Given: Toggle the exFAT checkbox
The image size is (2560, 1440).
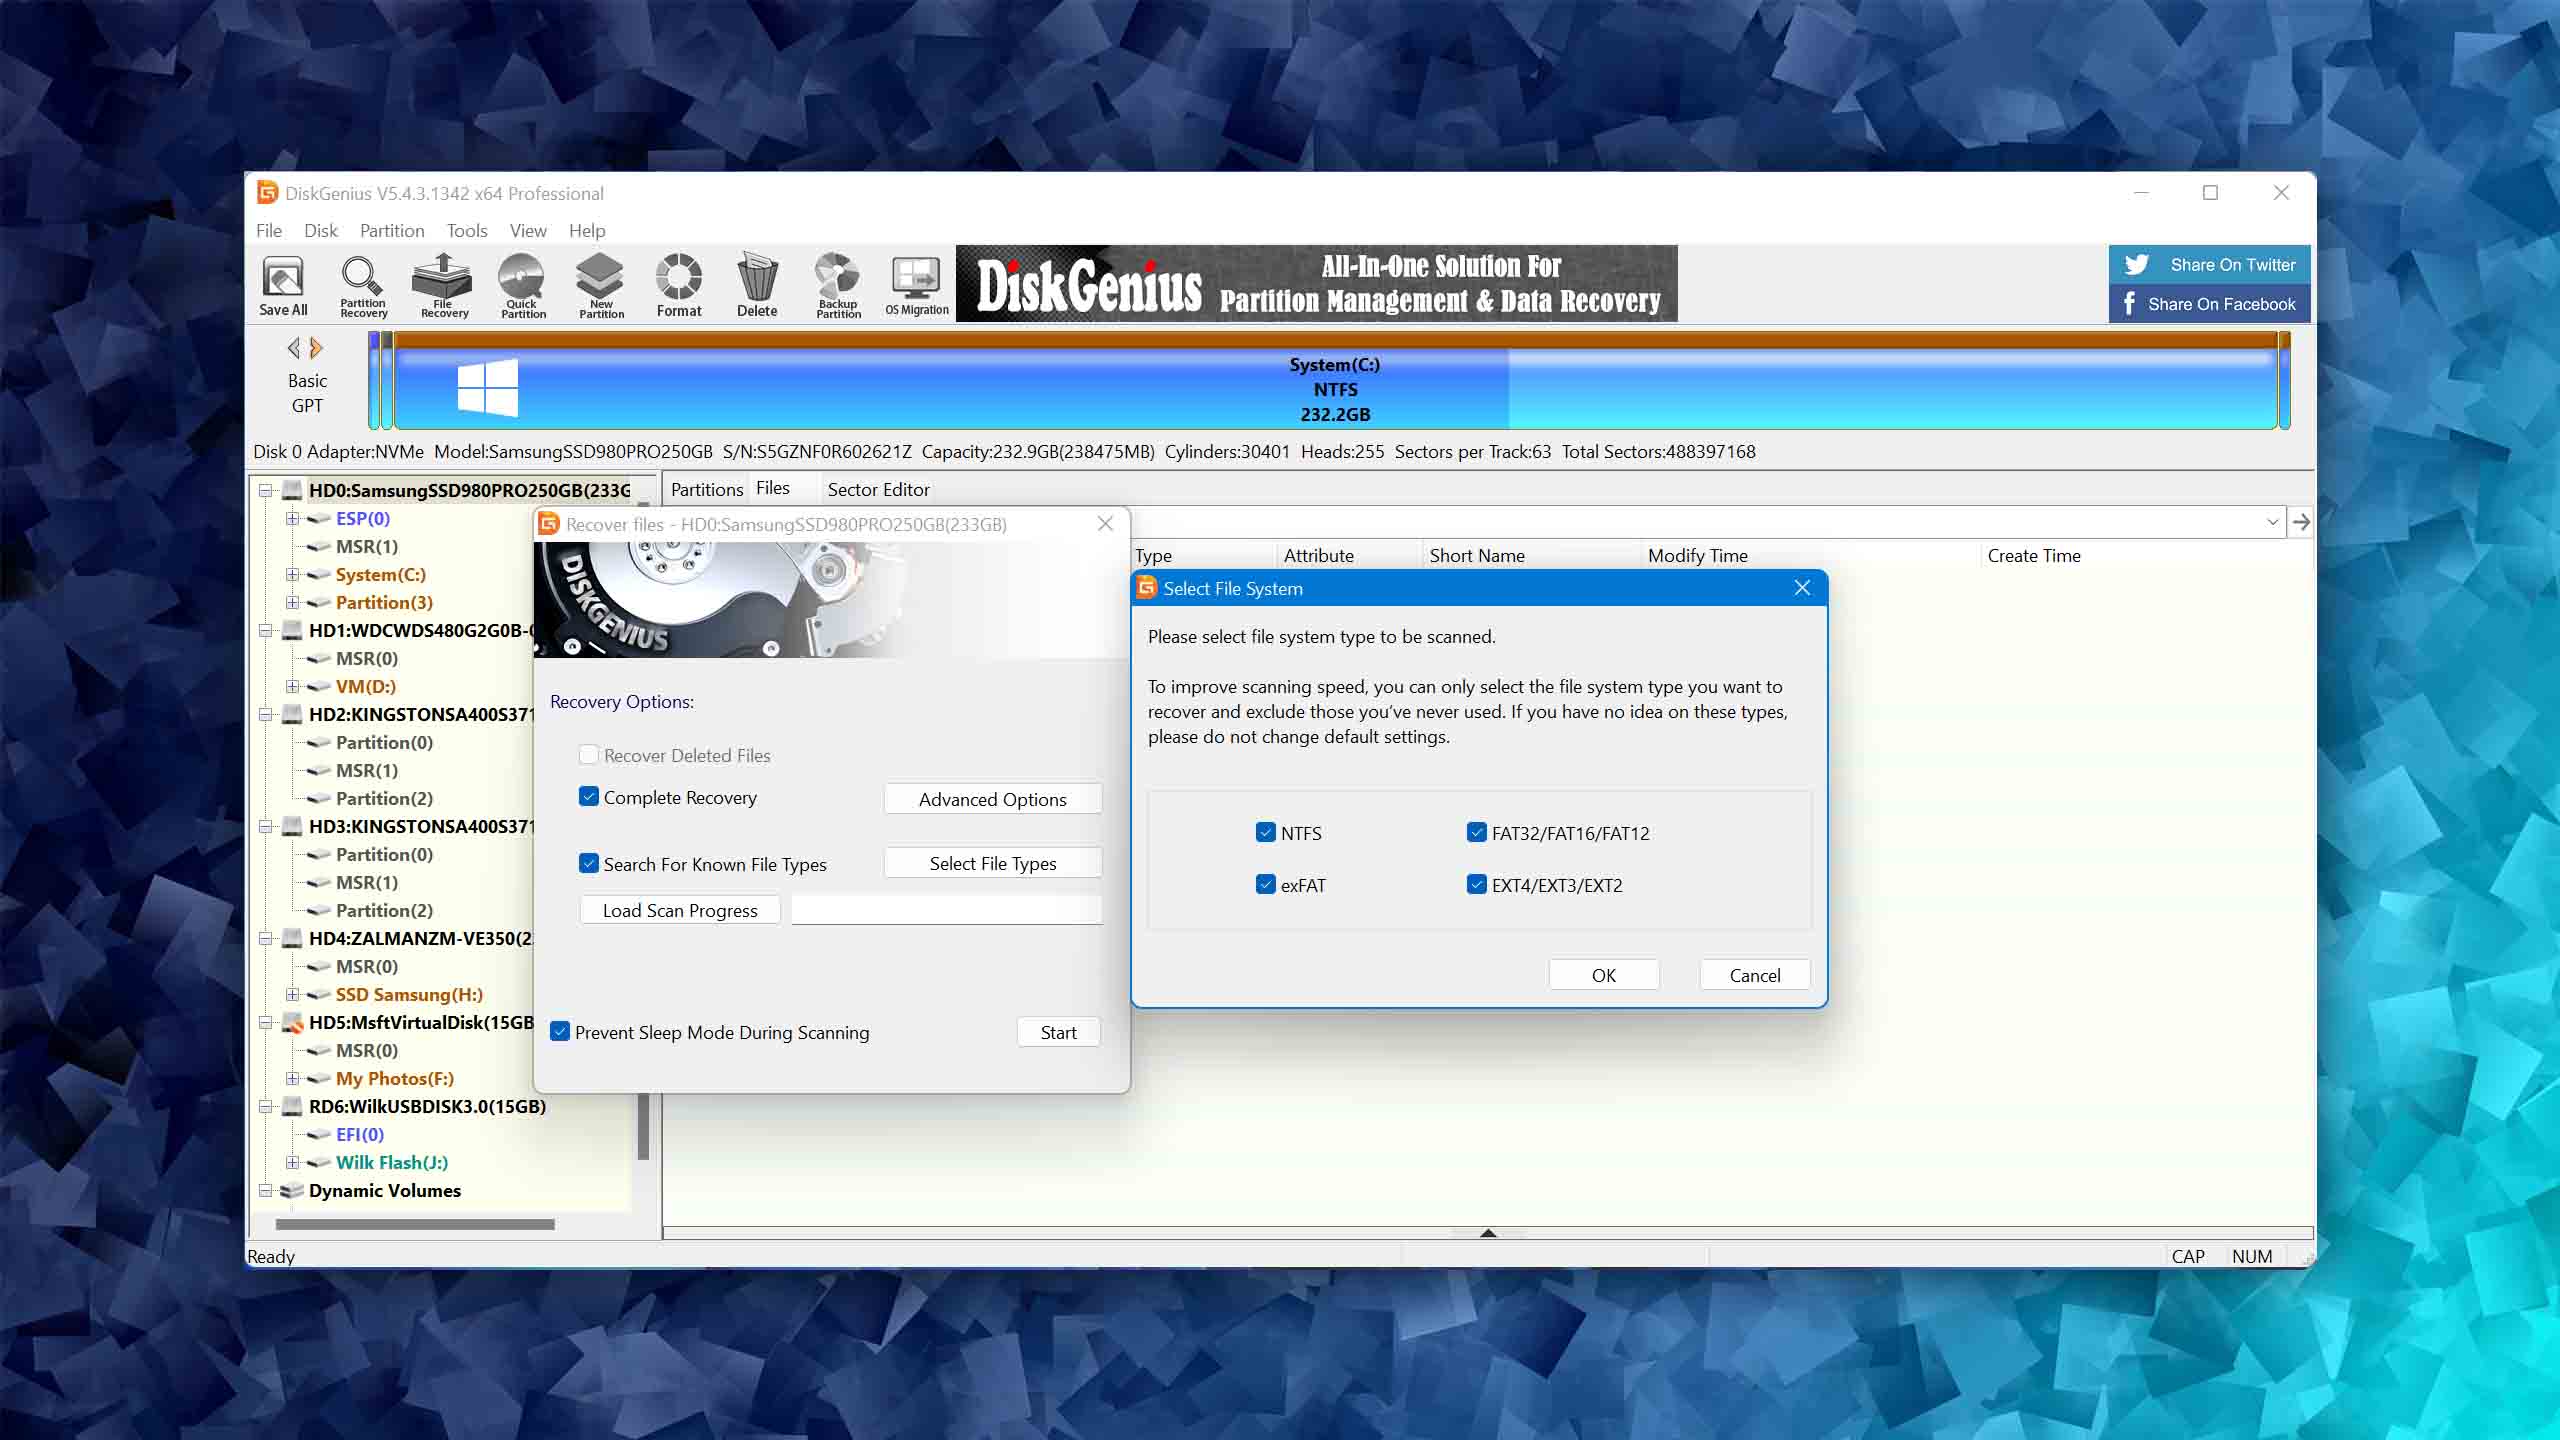Looking at the screenshot, I should coord(1266,884).
